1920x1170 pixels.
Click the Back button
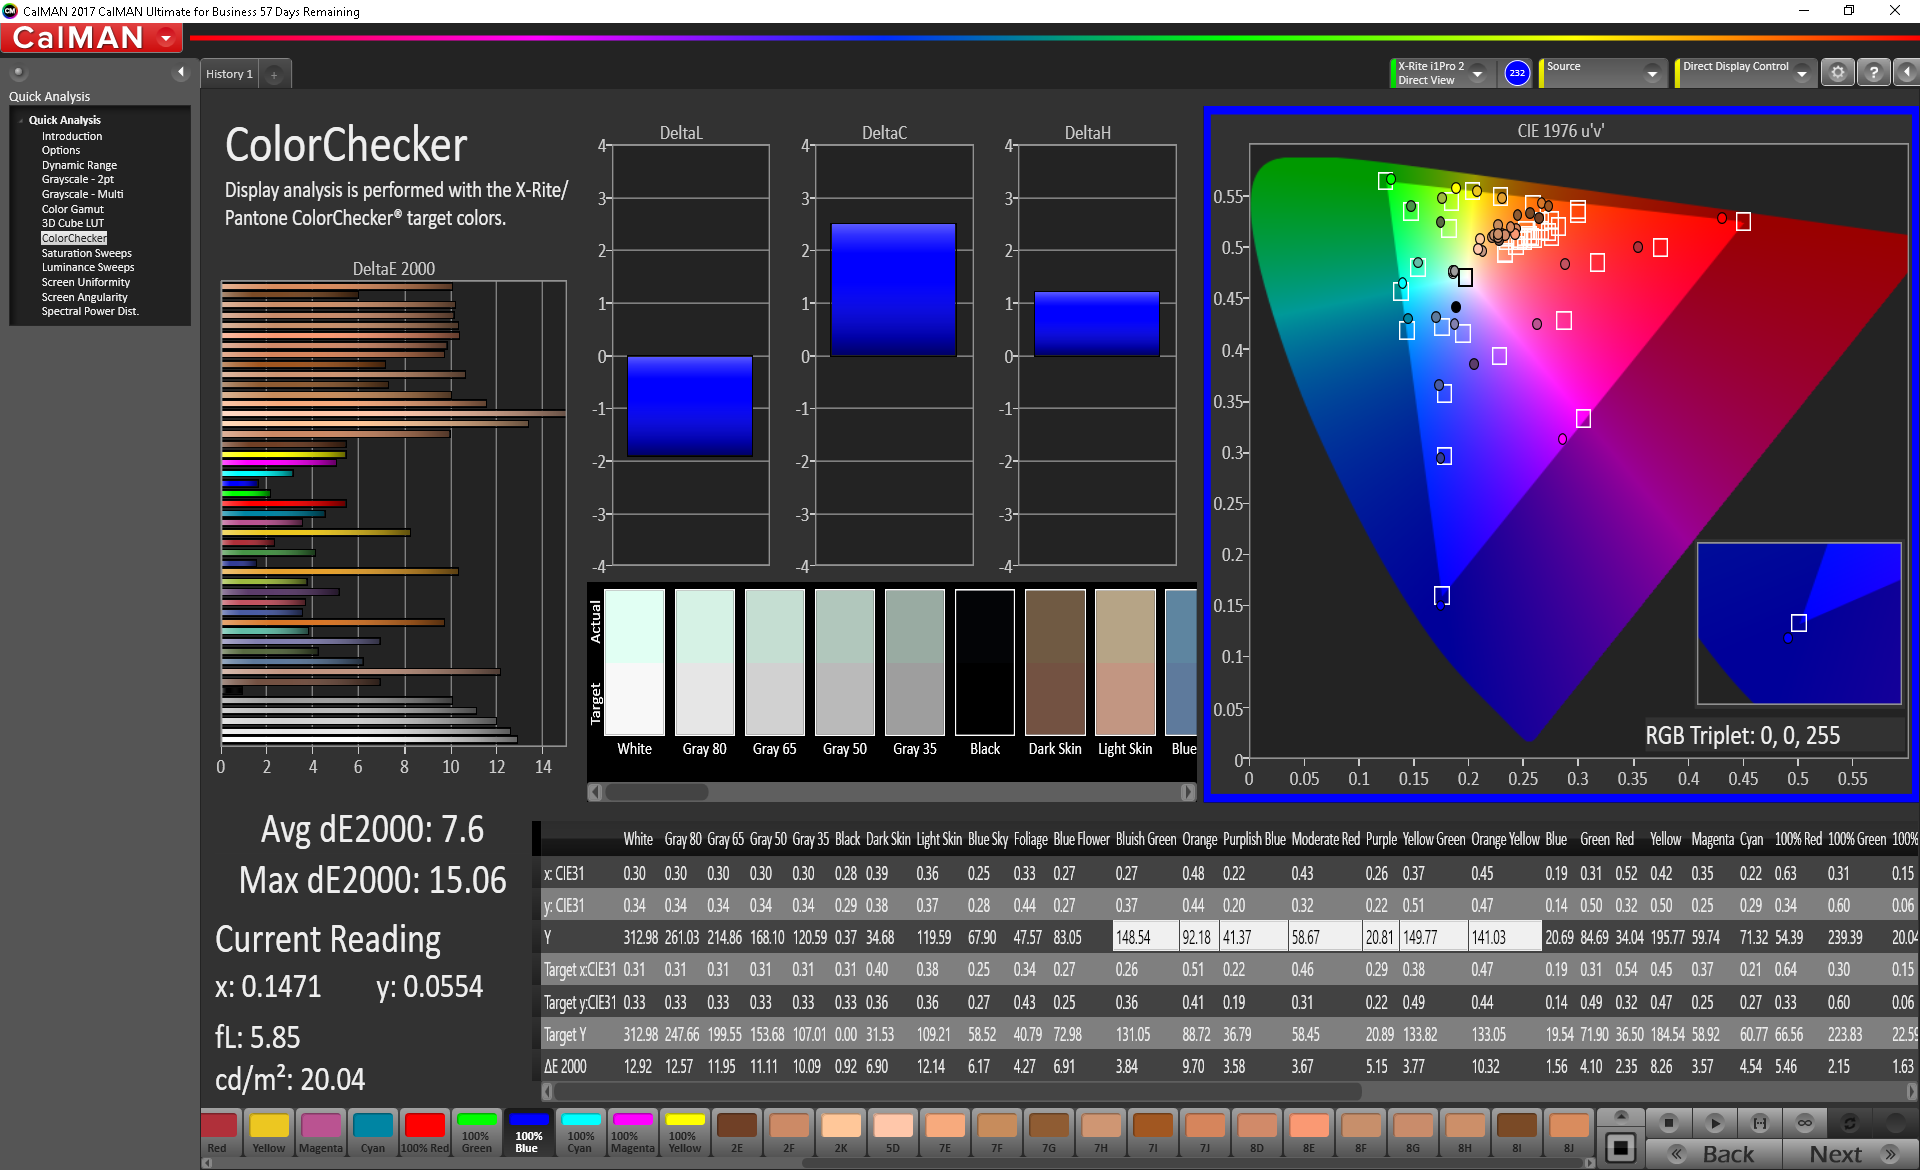(1714, 1154)
